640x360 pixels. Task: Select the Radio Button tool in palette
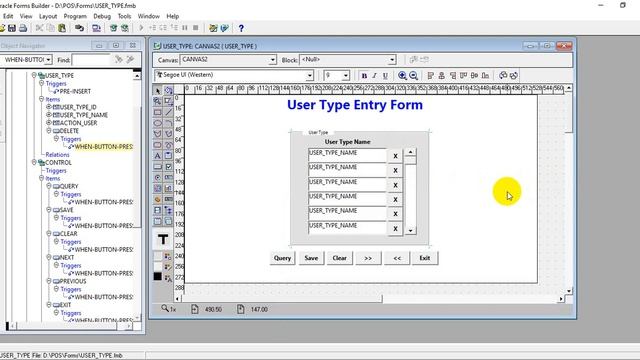pyautogui.click(x=158, y=178)
